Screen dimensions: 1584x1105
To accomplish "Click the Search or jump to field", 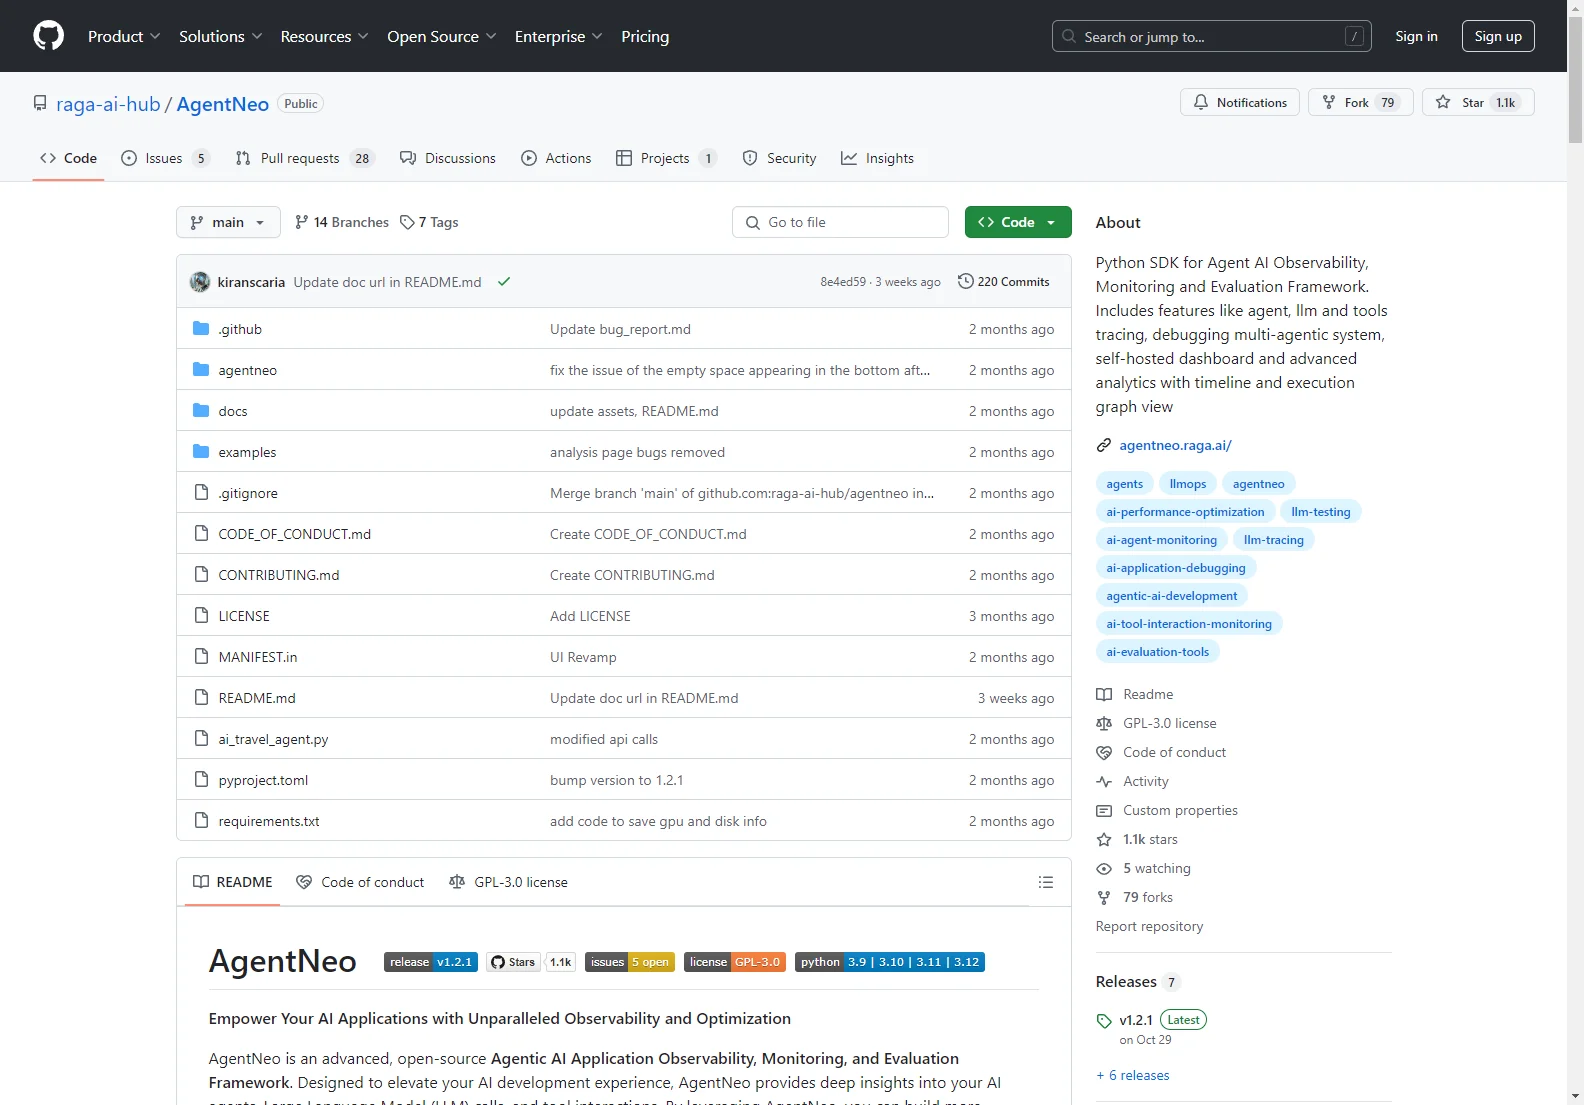I will pos(1211,36).
